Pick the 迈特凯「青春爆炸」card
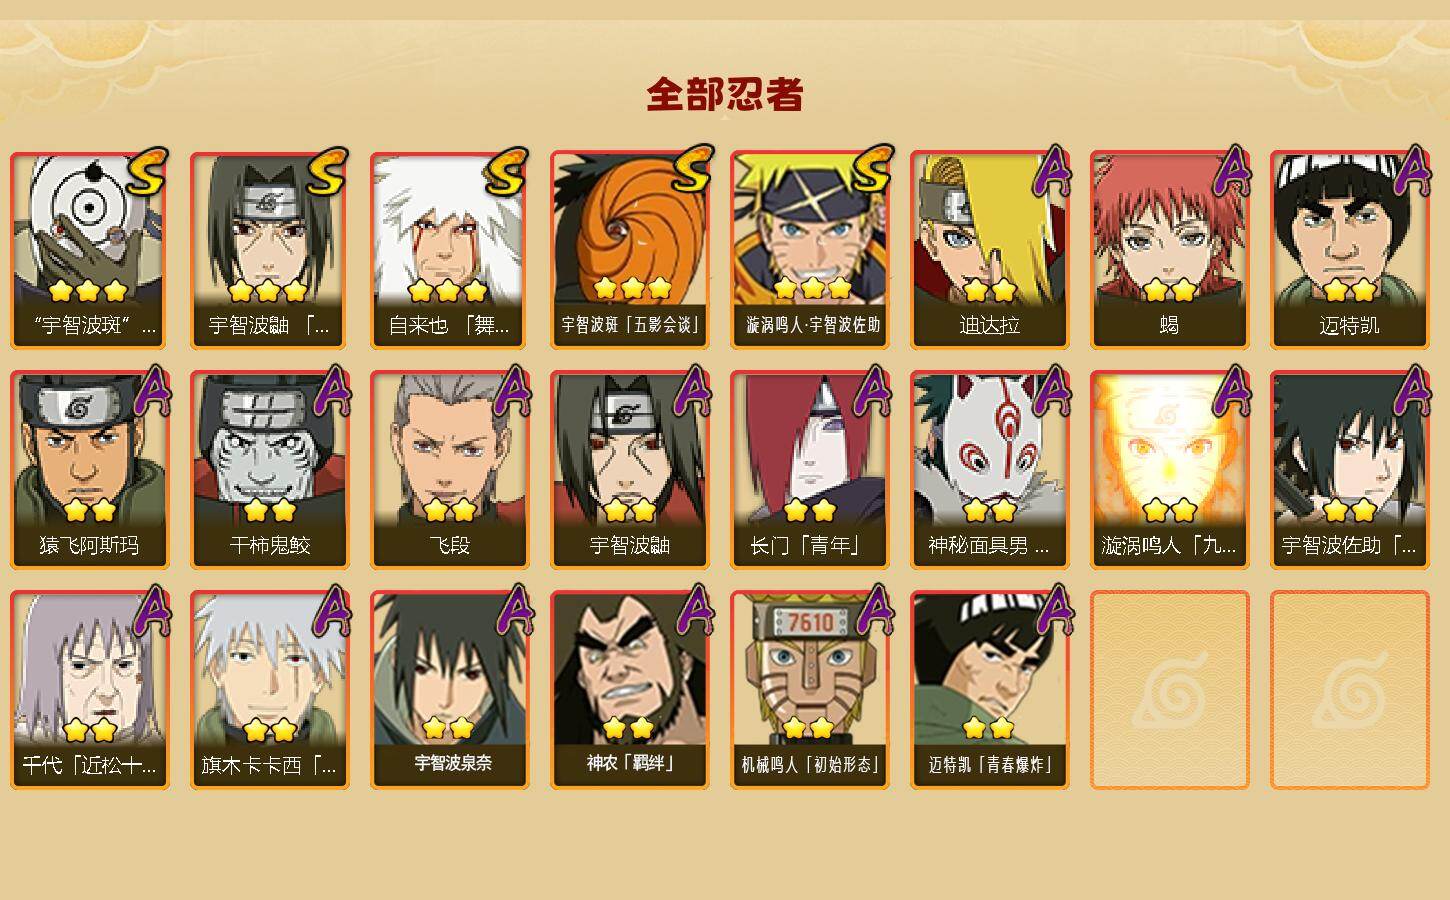The height and width of the screenshot is (900, 1450). click(989, 690)
